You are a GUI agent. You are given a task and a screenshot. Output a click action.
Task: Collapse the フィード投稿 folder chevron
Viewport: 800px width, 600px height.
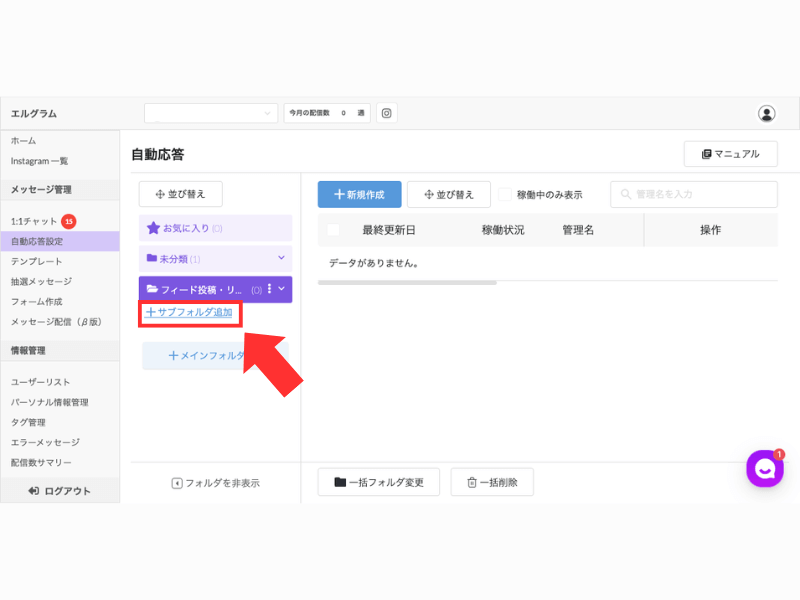coord(282,289)
